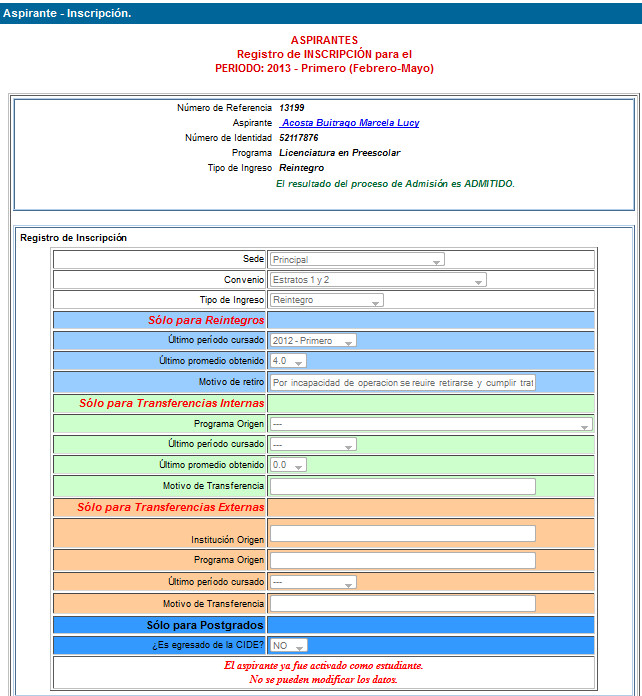Click Motivo de Transferencia field in Transferencias Externas
This screenshot has height=696, width=642.
point(403,604)
